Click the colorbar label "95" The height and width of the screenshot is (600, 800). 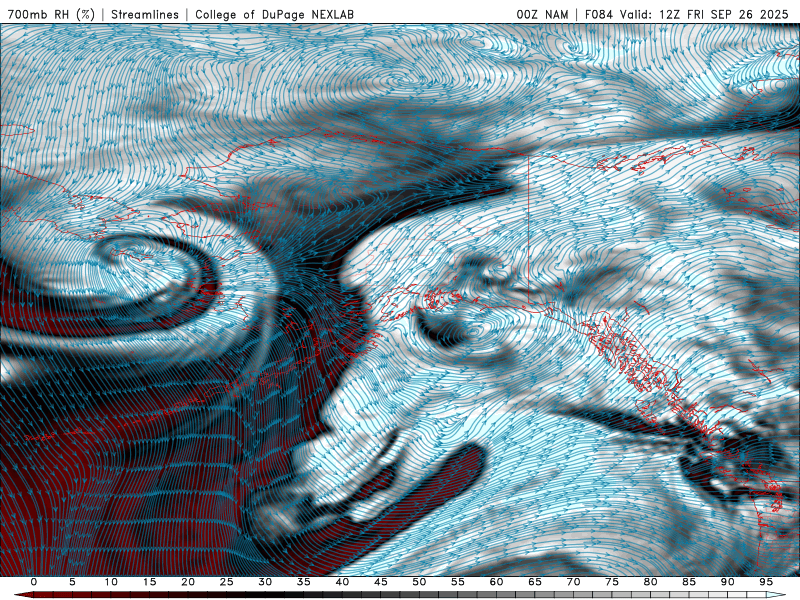(766, 582)
